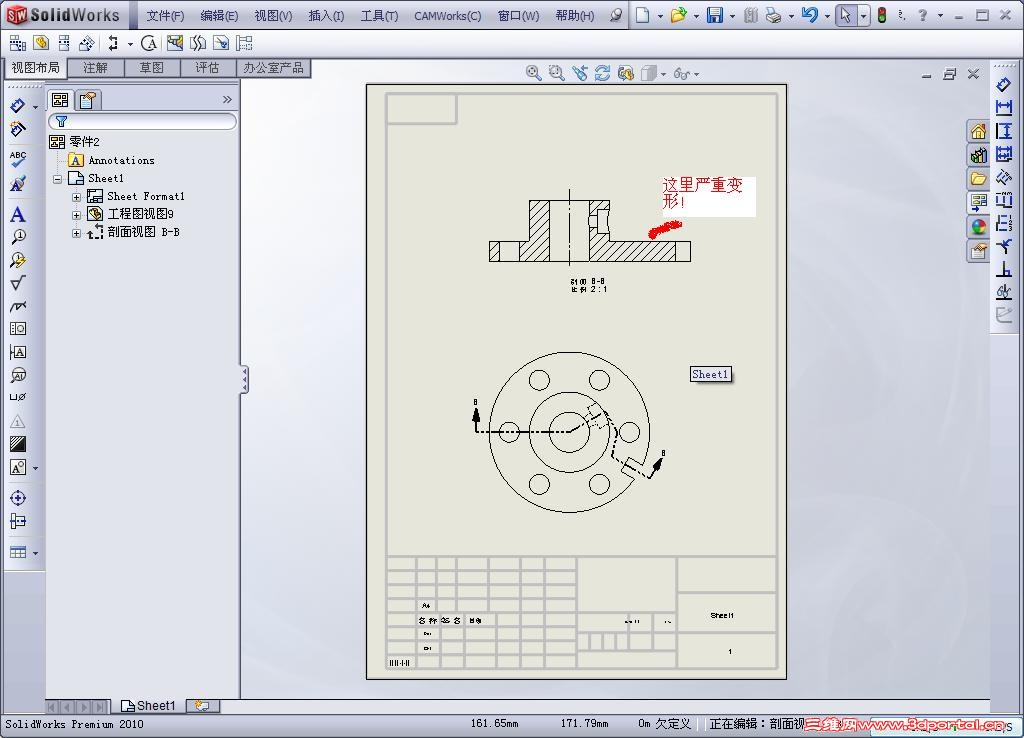Click the Section View icon in toolbar

[x=113, y=44]
